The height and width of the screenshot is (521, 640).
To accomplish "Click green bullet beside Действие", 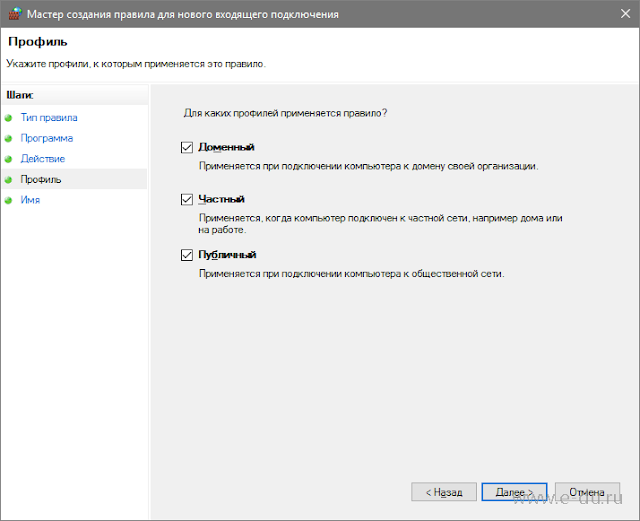I will (10, 159).
